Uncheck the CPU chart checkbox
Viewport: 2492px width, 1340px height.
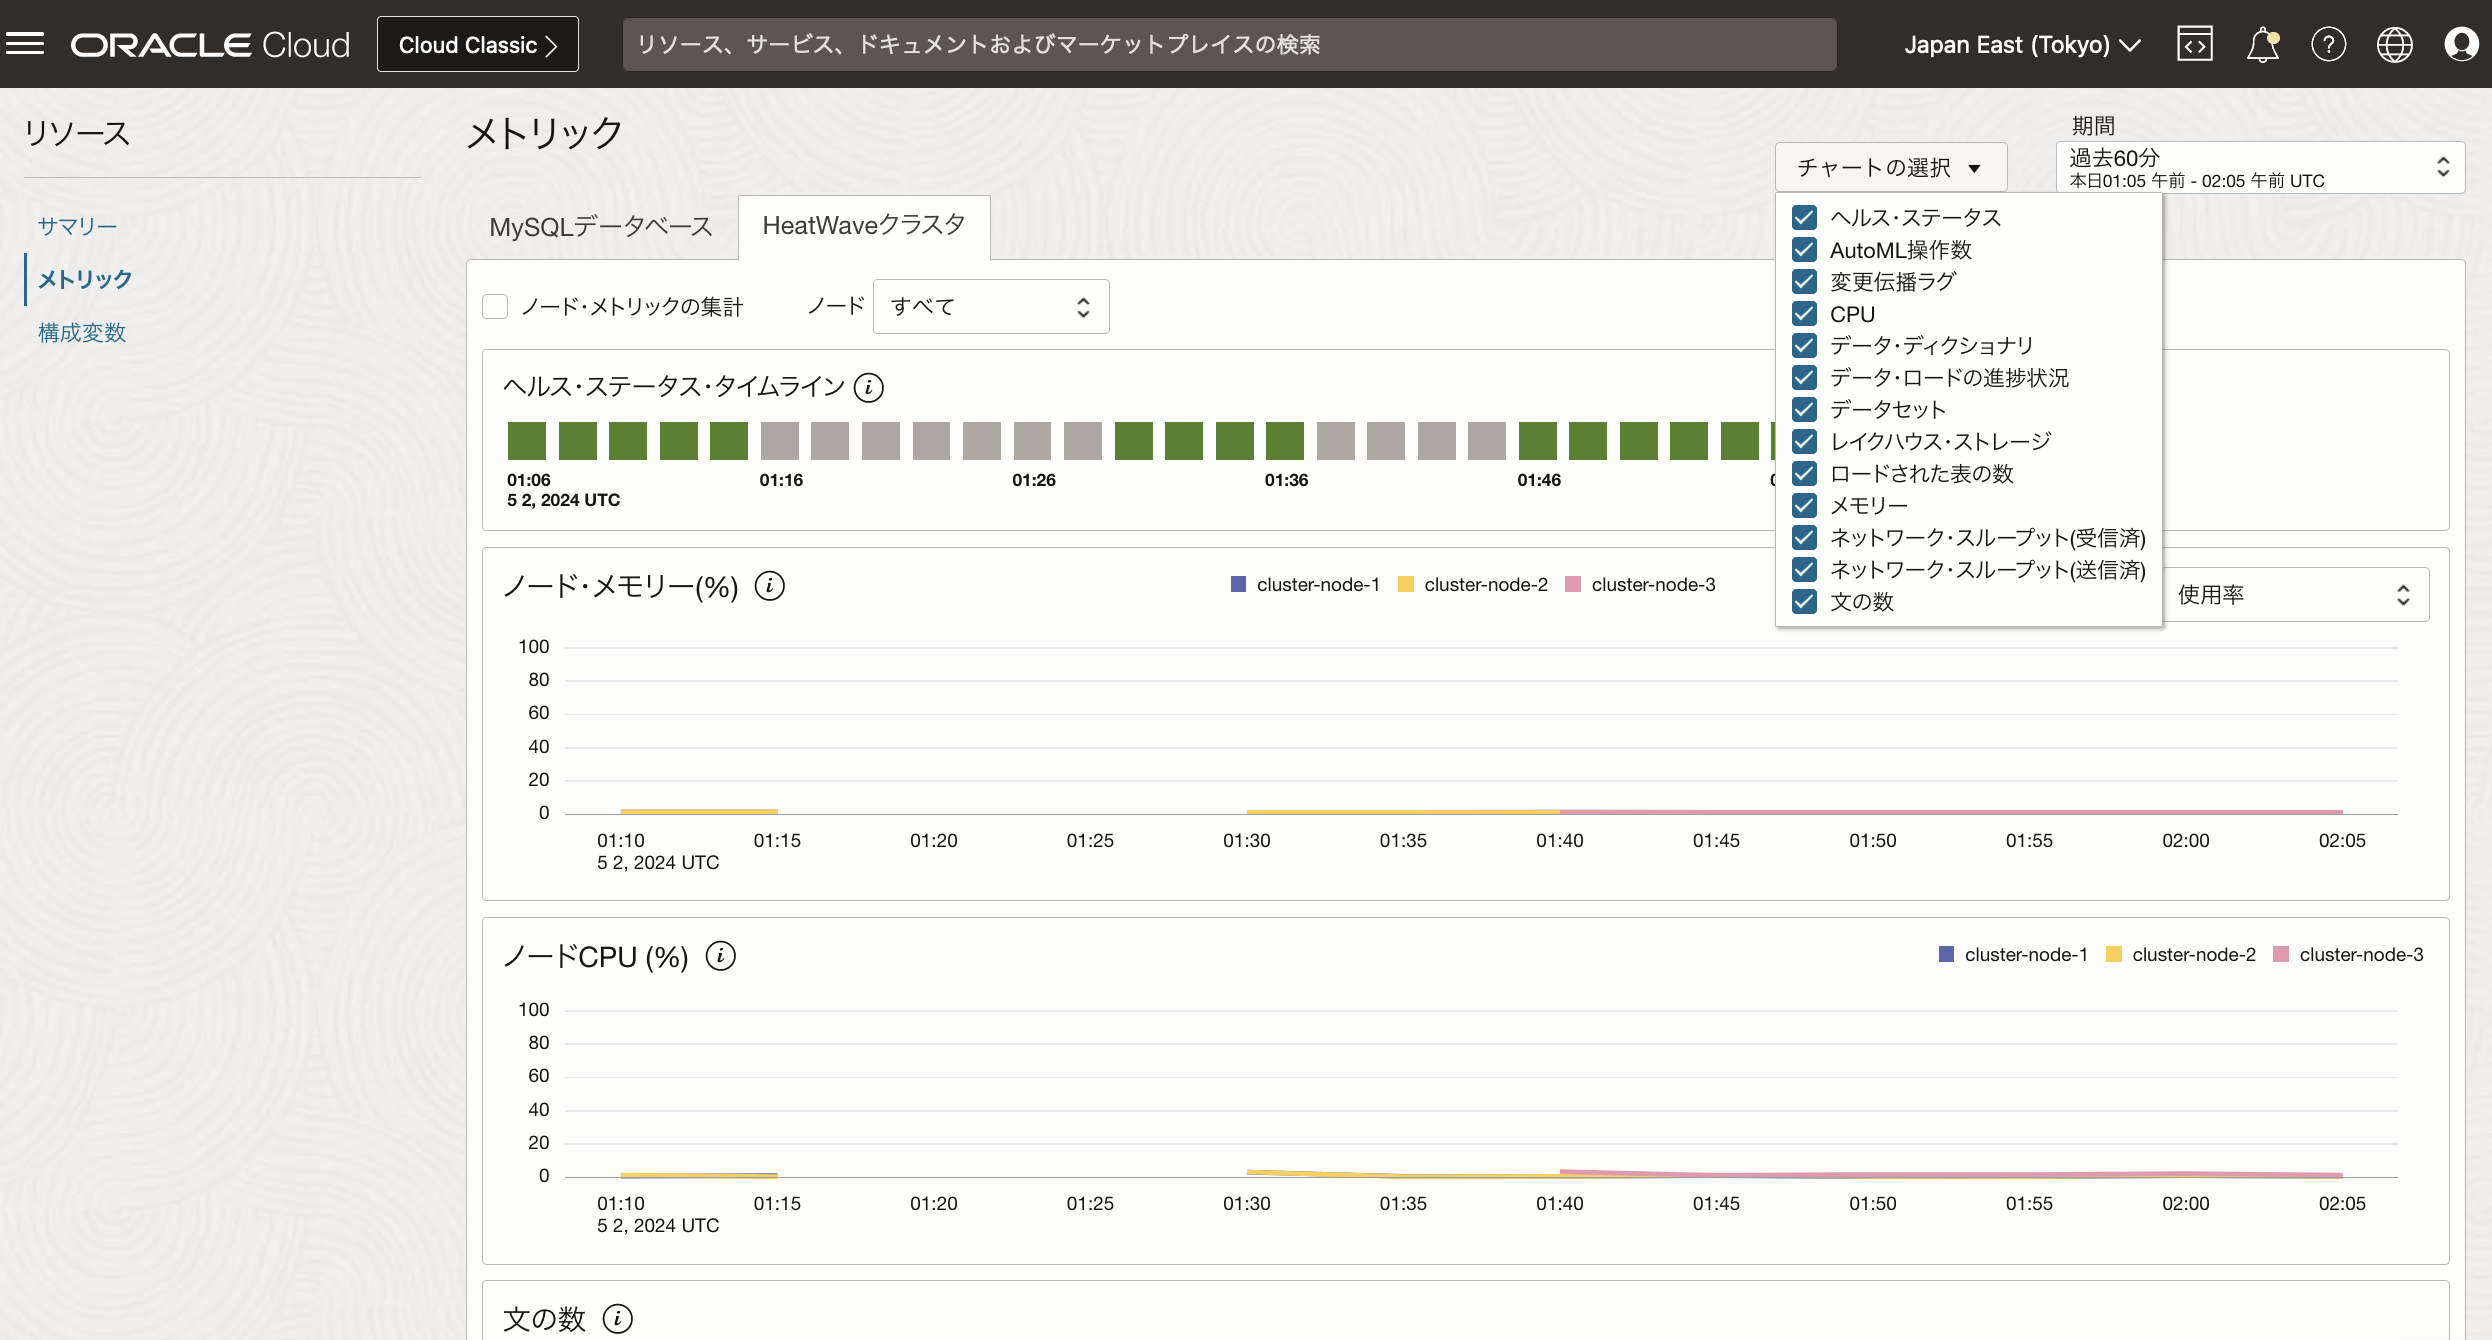(x=1804, y=314)
